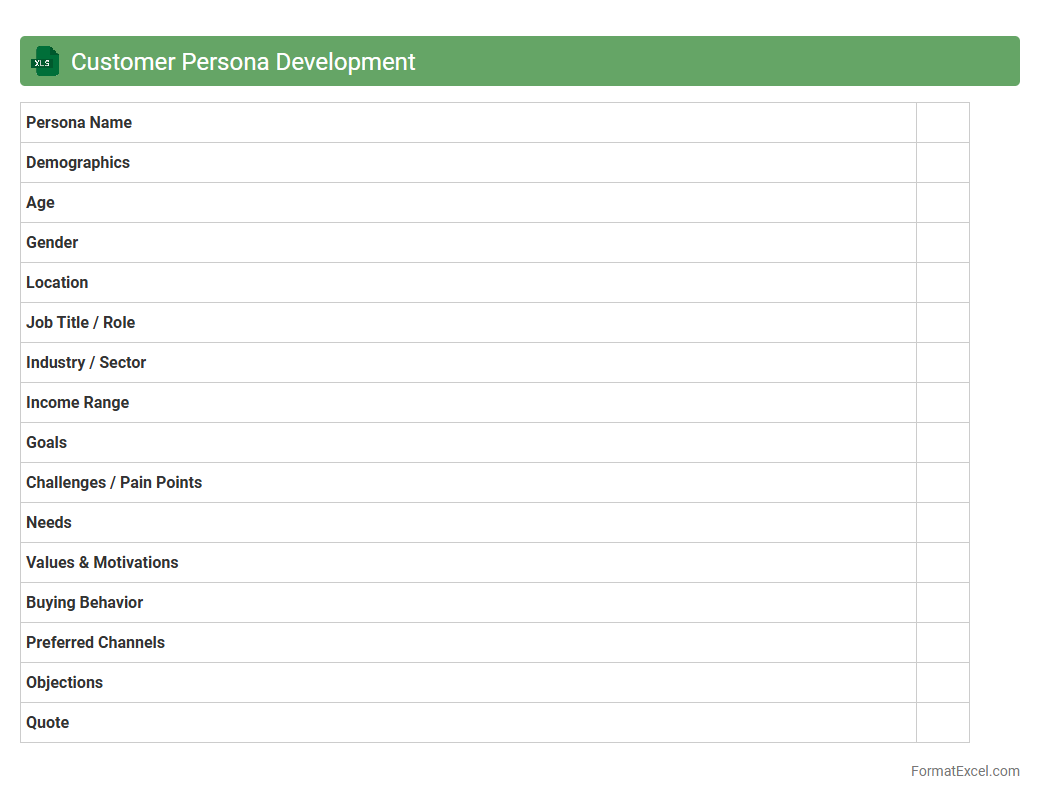Select the Persona Name row label
Image resolution: width=1040 pixels, height=800 pixels.
(x=79, y=122)
